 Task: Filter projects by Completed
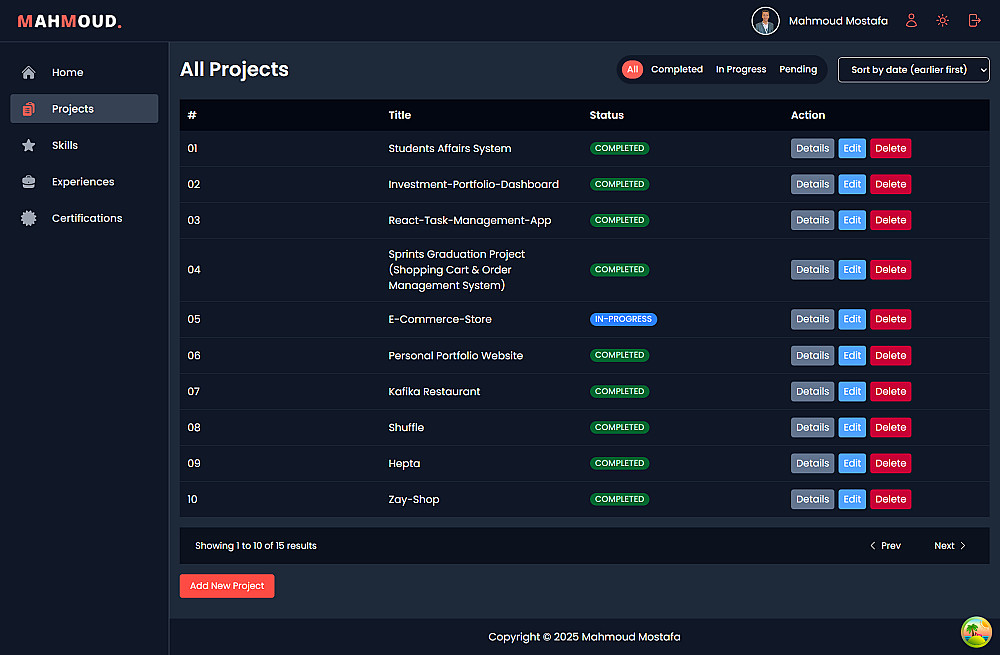677,70
